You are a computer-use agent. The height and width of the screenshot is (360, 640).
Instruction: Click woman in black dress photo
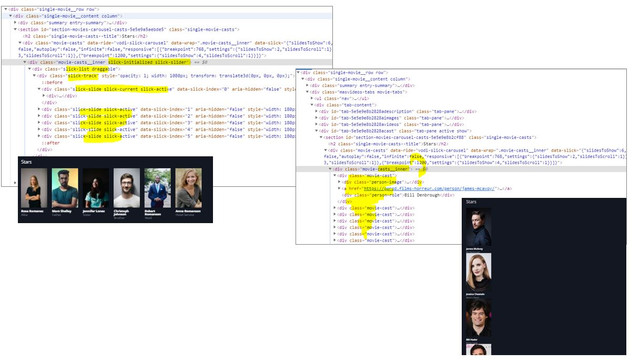(x=33, y=188)
